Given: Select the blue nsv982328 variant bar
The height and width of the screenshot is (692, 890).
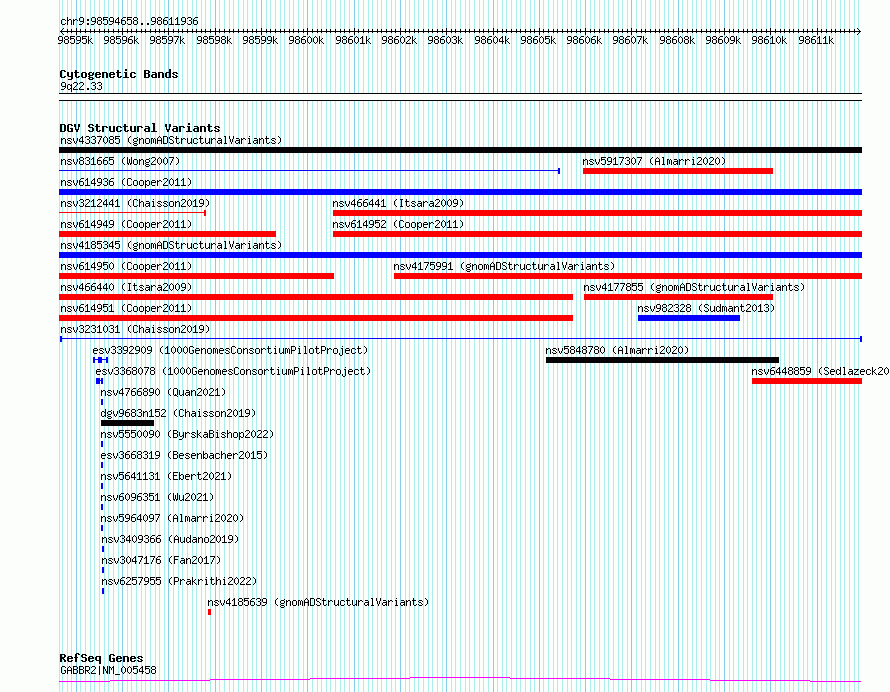Looking at the screenshot, I should pos(689,318).
